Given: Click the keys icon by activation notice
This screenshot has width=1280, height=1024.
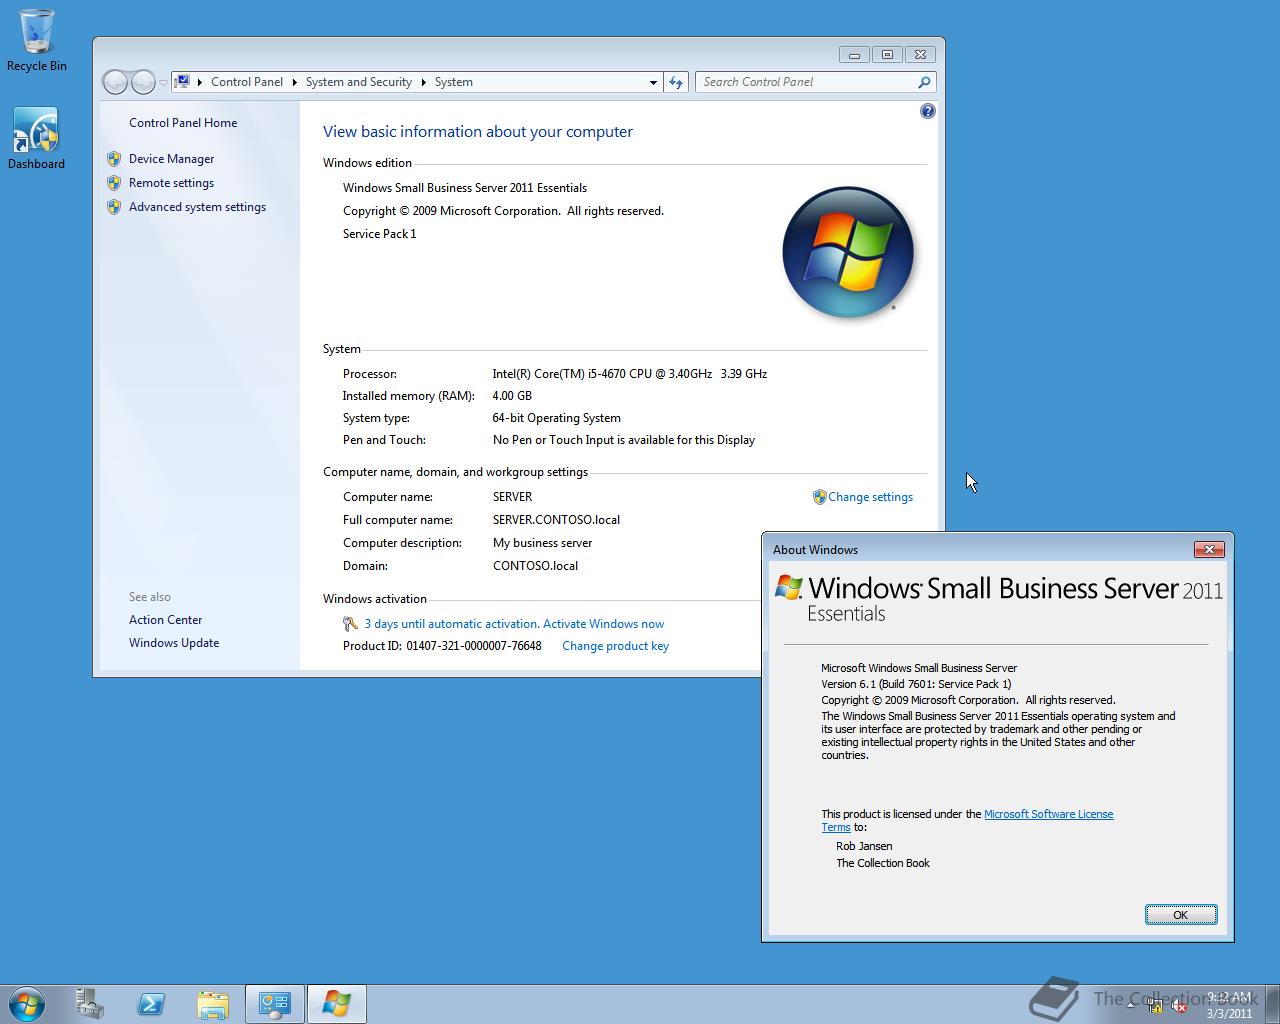Looking at the screenshot, I should [350, 624].
